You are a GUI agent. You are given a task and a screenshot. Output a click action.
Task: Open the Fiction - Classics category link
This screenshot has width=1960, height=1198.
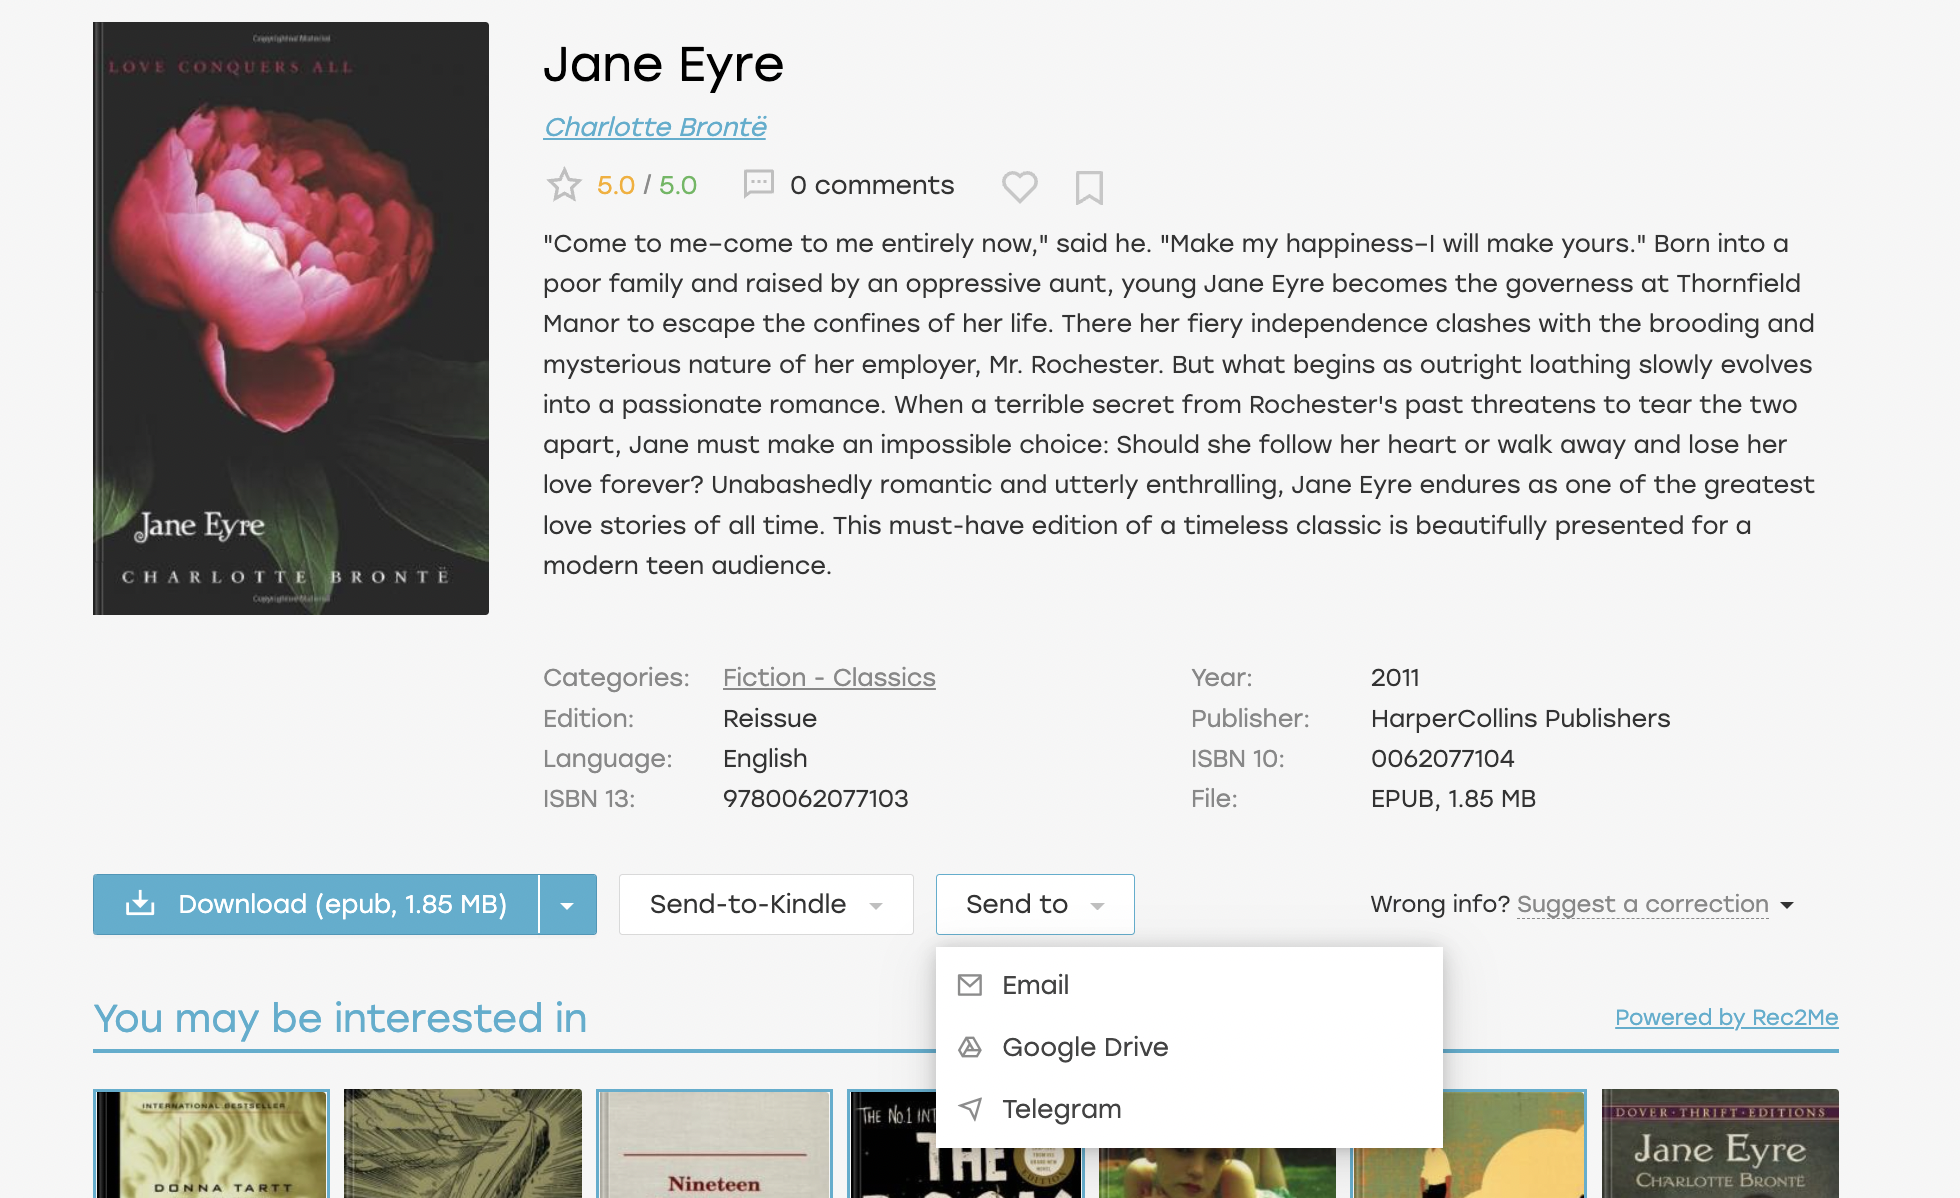click(x=829, y=677)
